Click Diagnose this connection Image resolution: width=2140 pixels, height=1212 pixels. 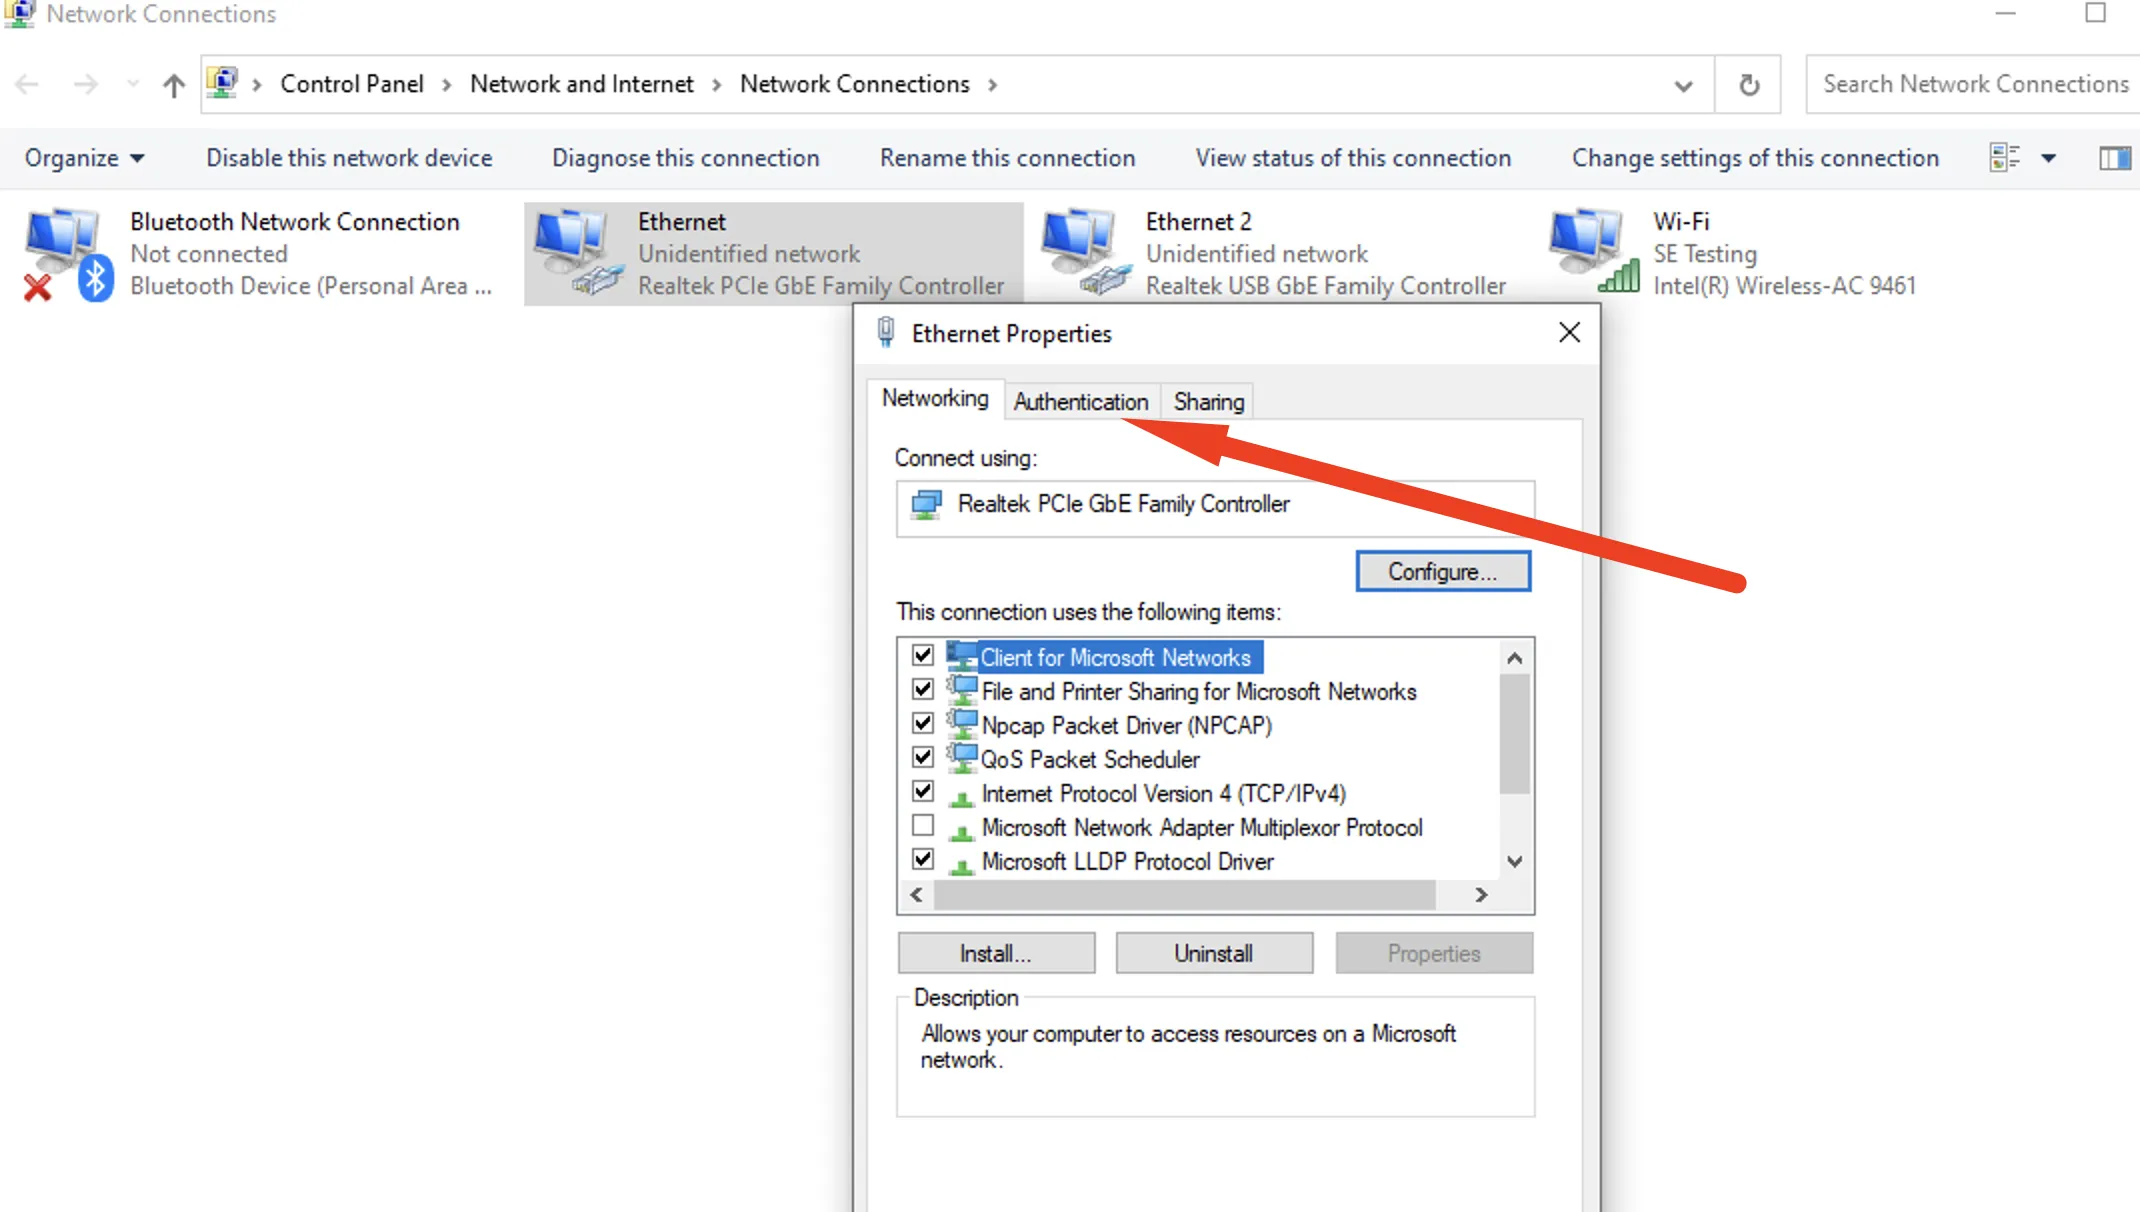pos(686,158)
